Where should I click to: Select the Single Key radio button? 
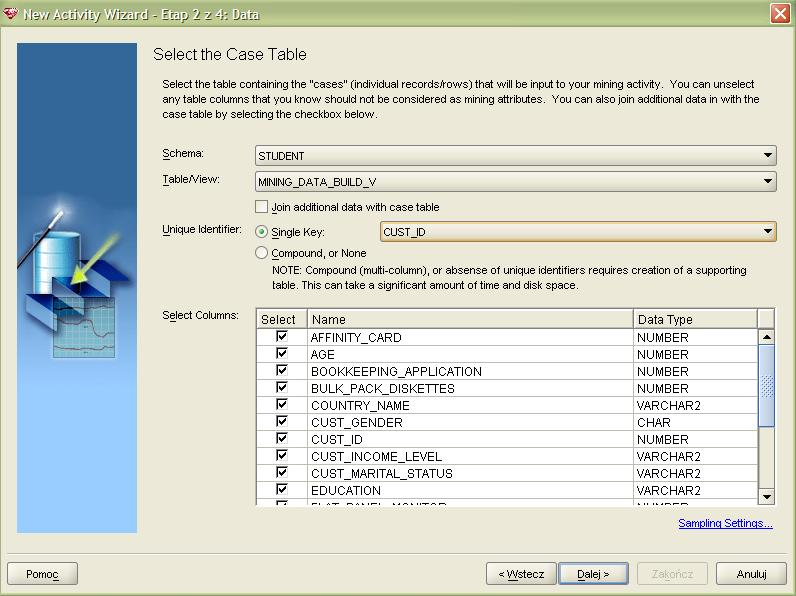[261, 231]
